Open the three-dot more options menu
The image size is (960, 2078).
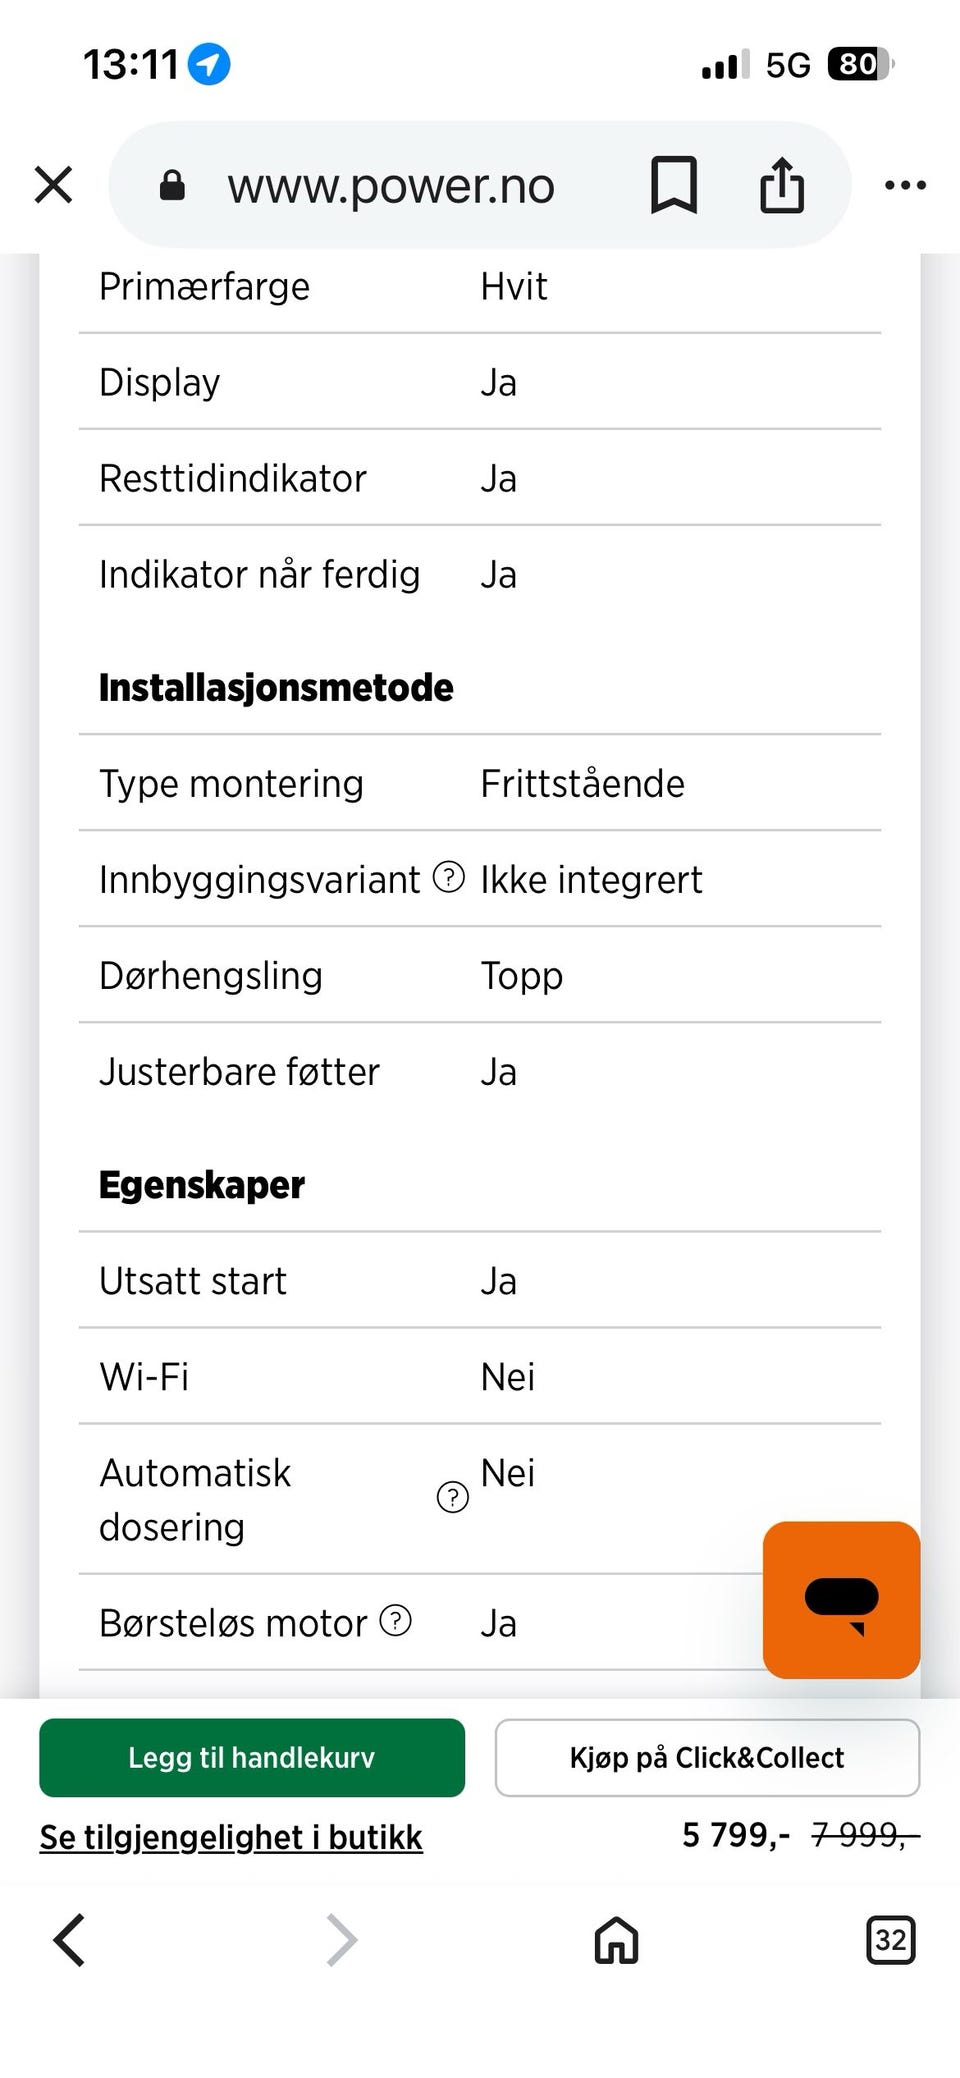tap(905, 185)
